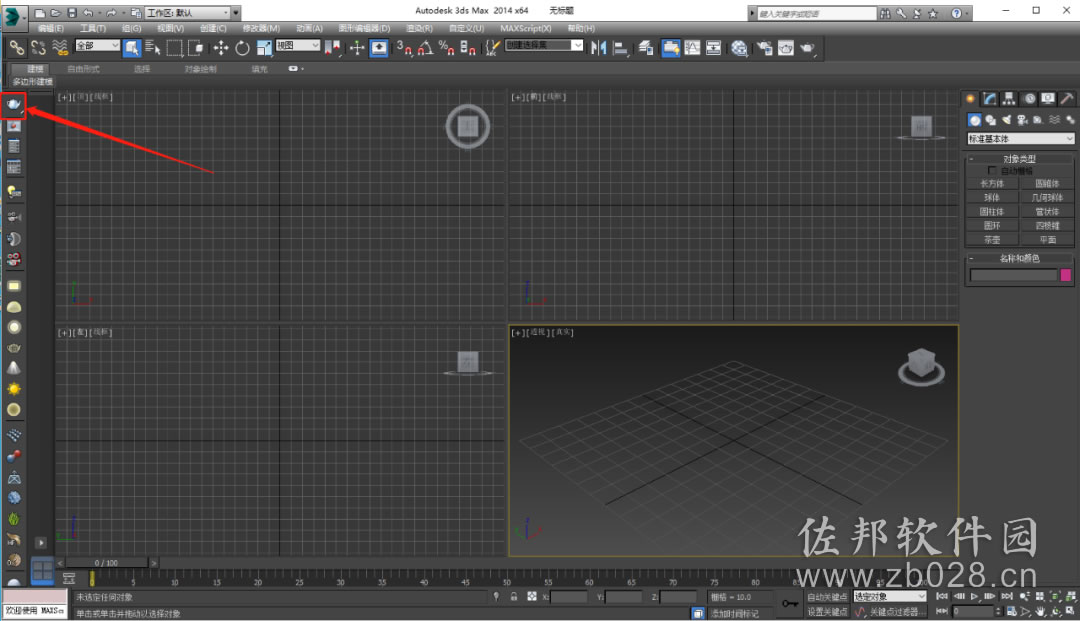Toggle Angle Snap on main toolbar
The height and width of the screenshot is (621, 1080).
pos(426,48)
